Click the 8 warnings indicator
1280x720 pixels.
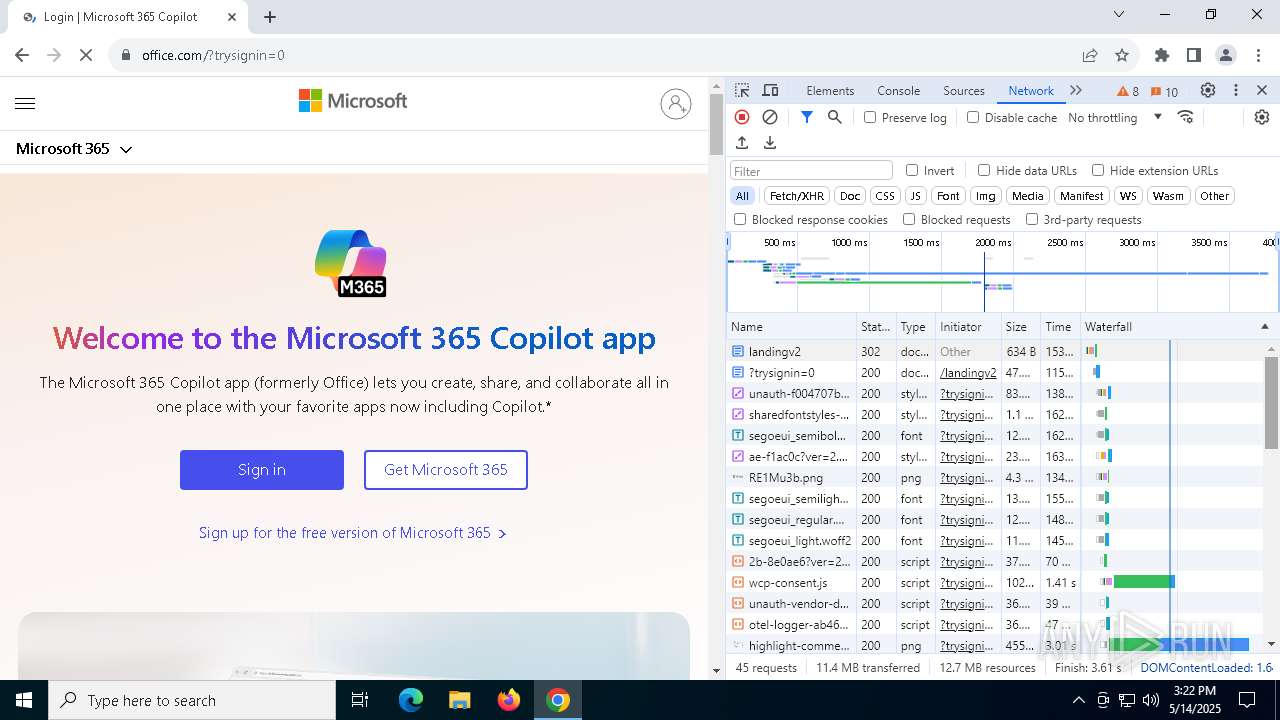click(1128, 91)
